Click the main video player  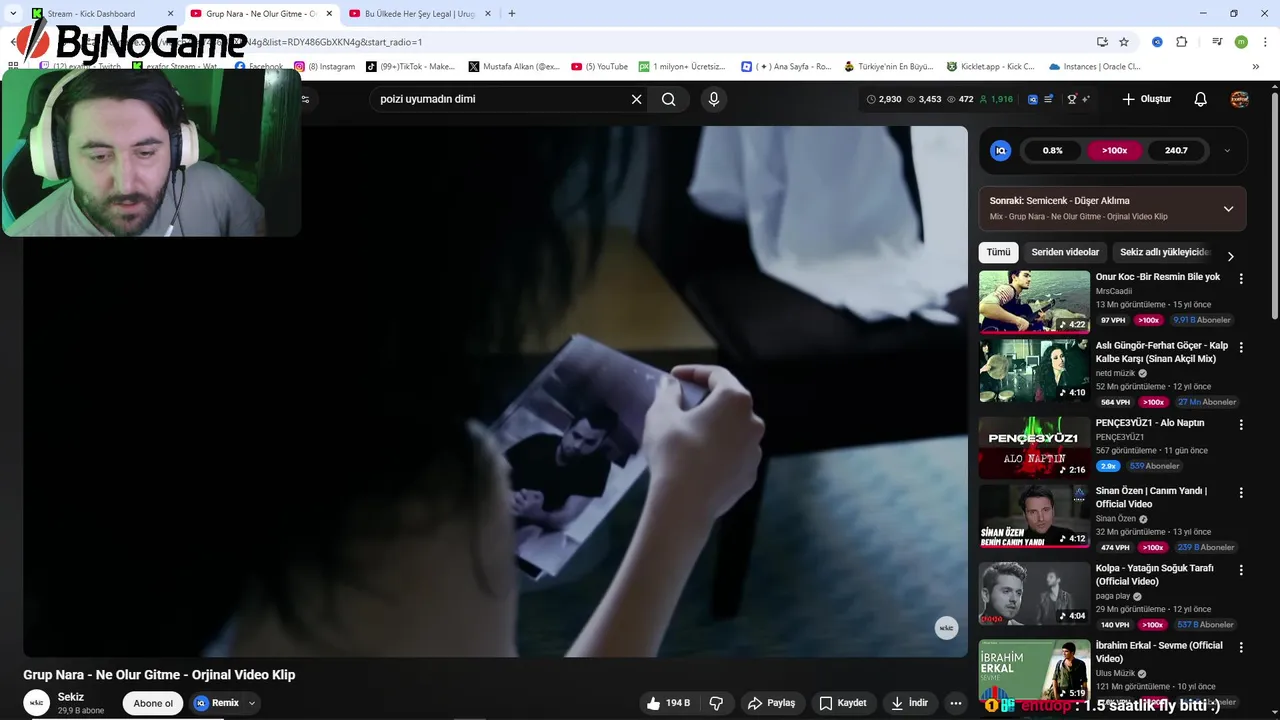coord(495,391)
